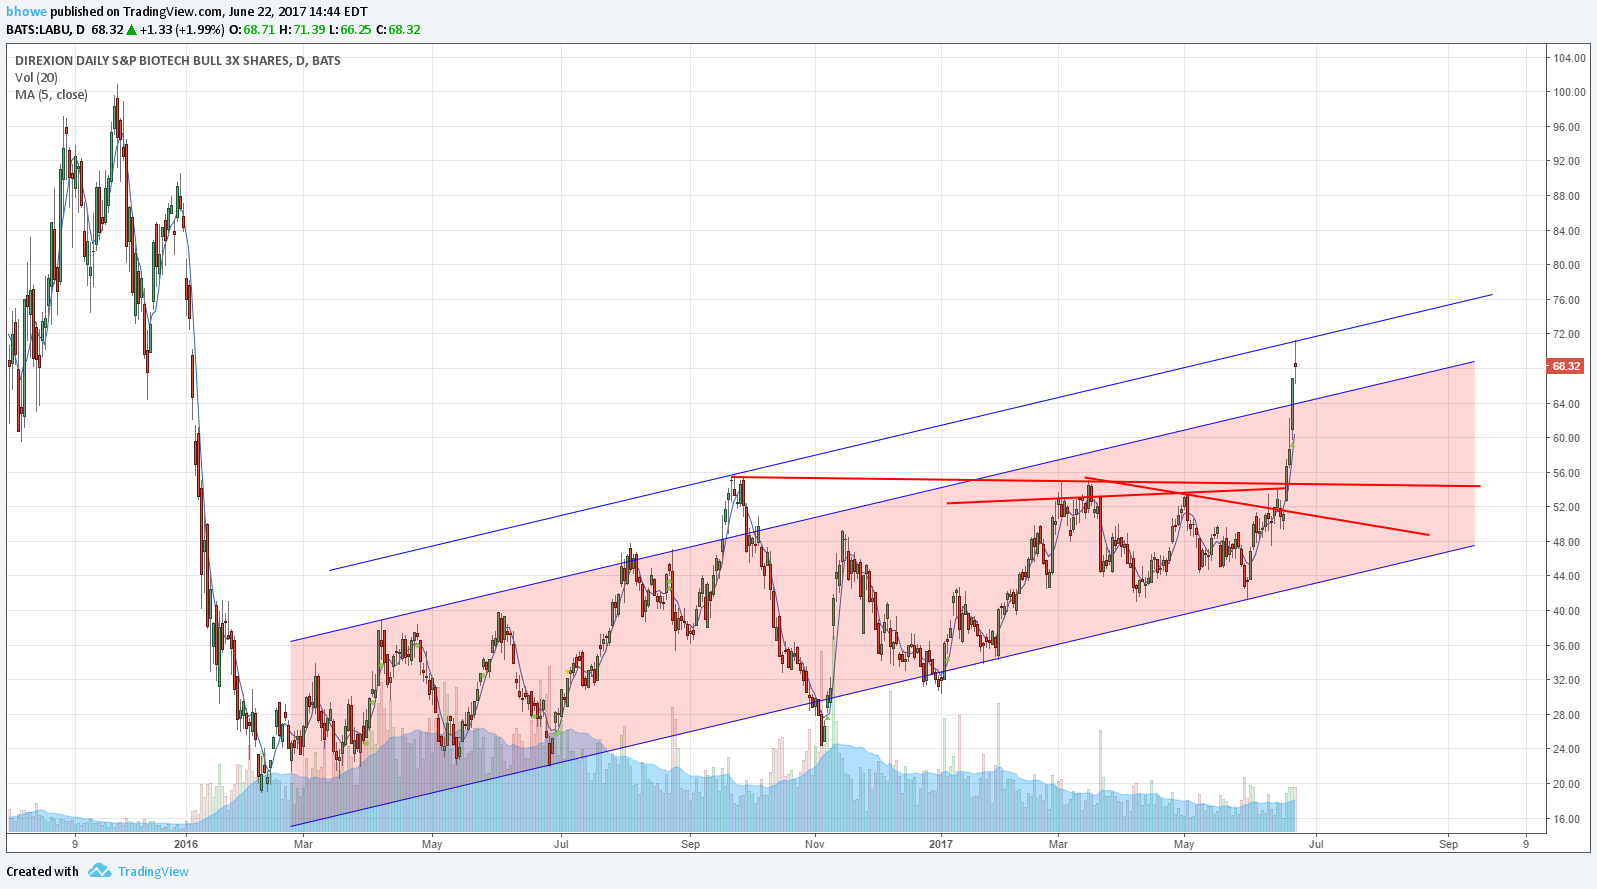
Task: Click the 28.00 price axis label
Action: click(1567, 715)
